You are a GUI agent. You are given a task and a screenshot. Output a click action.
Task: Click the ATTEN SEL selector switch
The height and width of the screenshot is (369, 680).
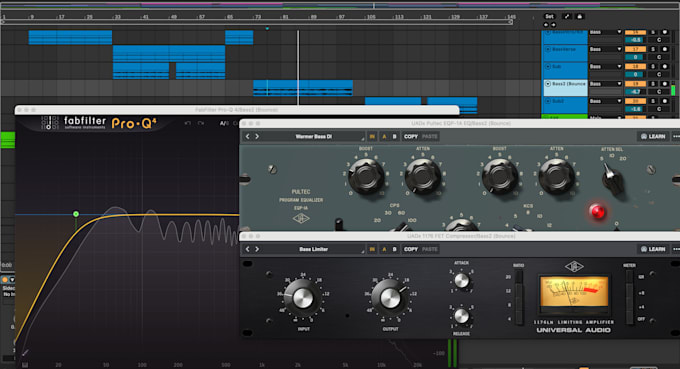(x=612, y=178)
